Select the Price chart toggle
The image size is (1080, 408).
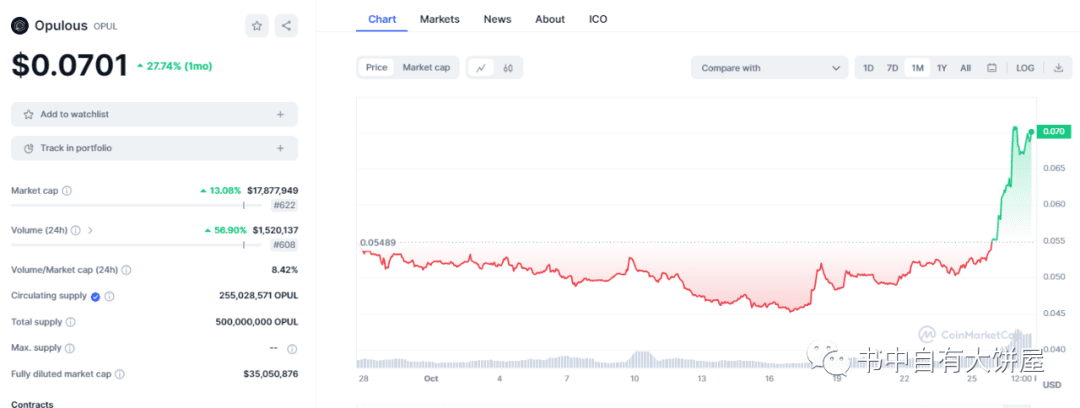click(x=376, y=68)
